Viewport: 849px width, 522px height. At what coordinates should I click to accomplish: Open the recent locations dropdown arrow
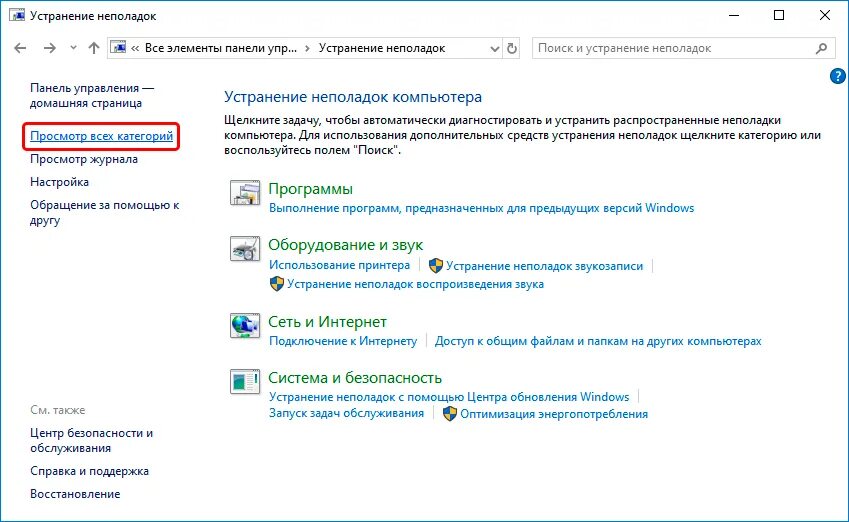(73, 48)
